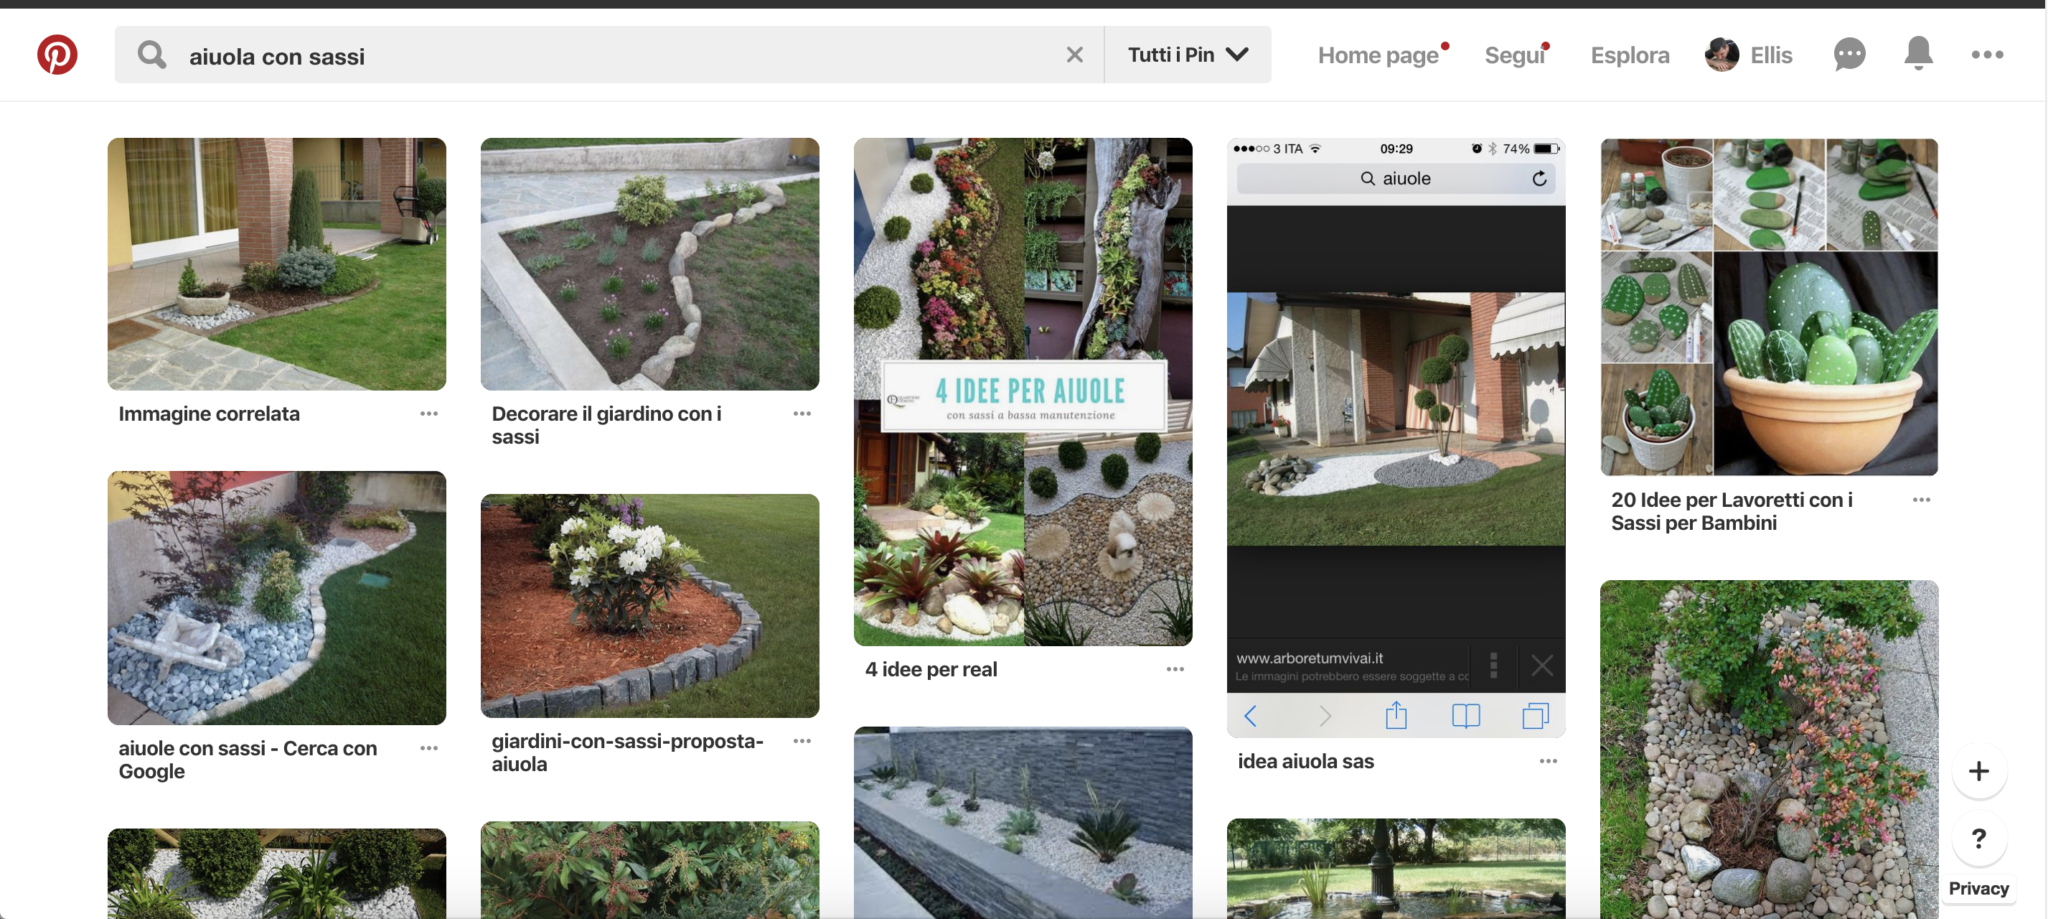Clear the search field with the X
2048x919 pixels.
[1074, 55]
